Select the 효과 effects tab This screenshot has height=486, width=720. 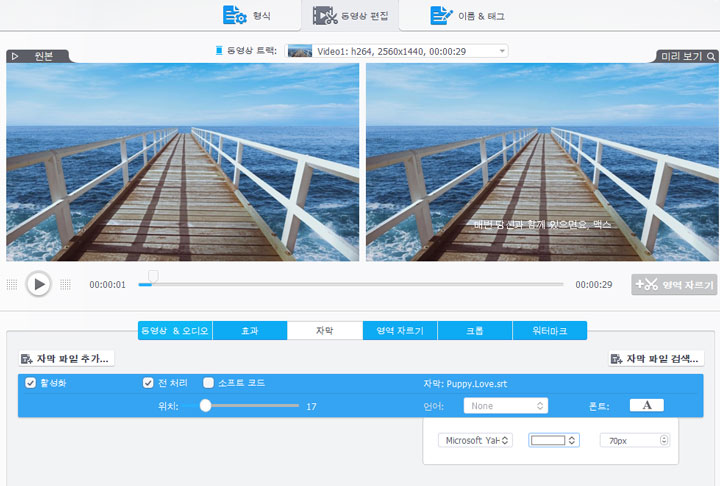tap(250, 330)
